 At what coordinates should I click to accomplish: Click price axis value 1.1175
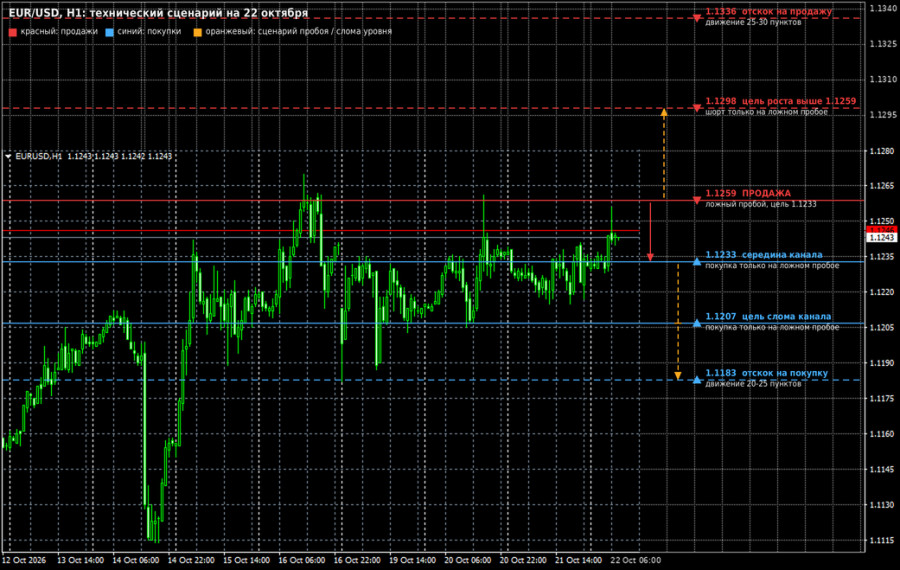click(882, 398)
